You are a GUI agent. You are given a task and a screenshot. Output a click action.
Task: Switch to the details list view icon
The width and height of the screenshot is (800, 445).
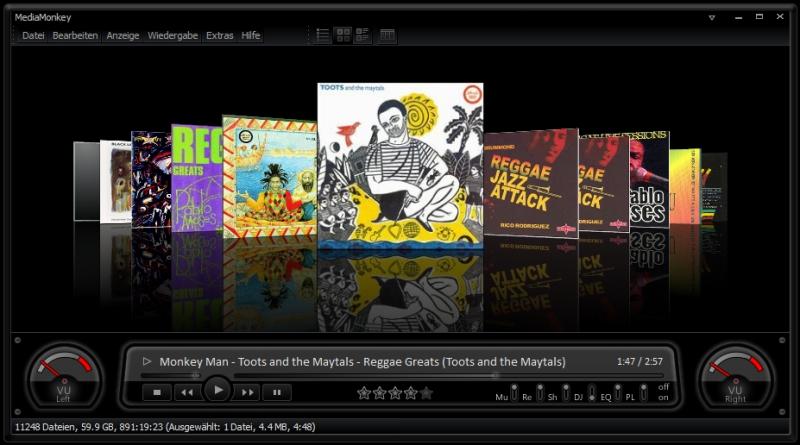point(322,35)
